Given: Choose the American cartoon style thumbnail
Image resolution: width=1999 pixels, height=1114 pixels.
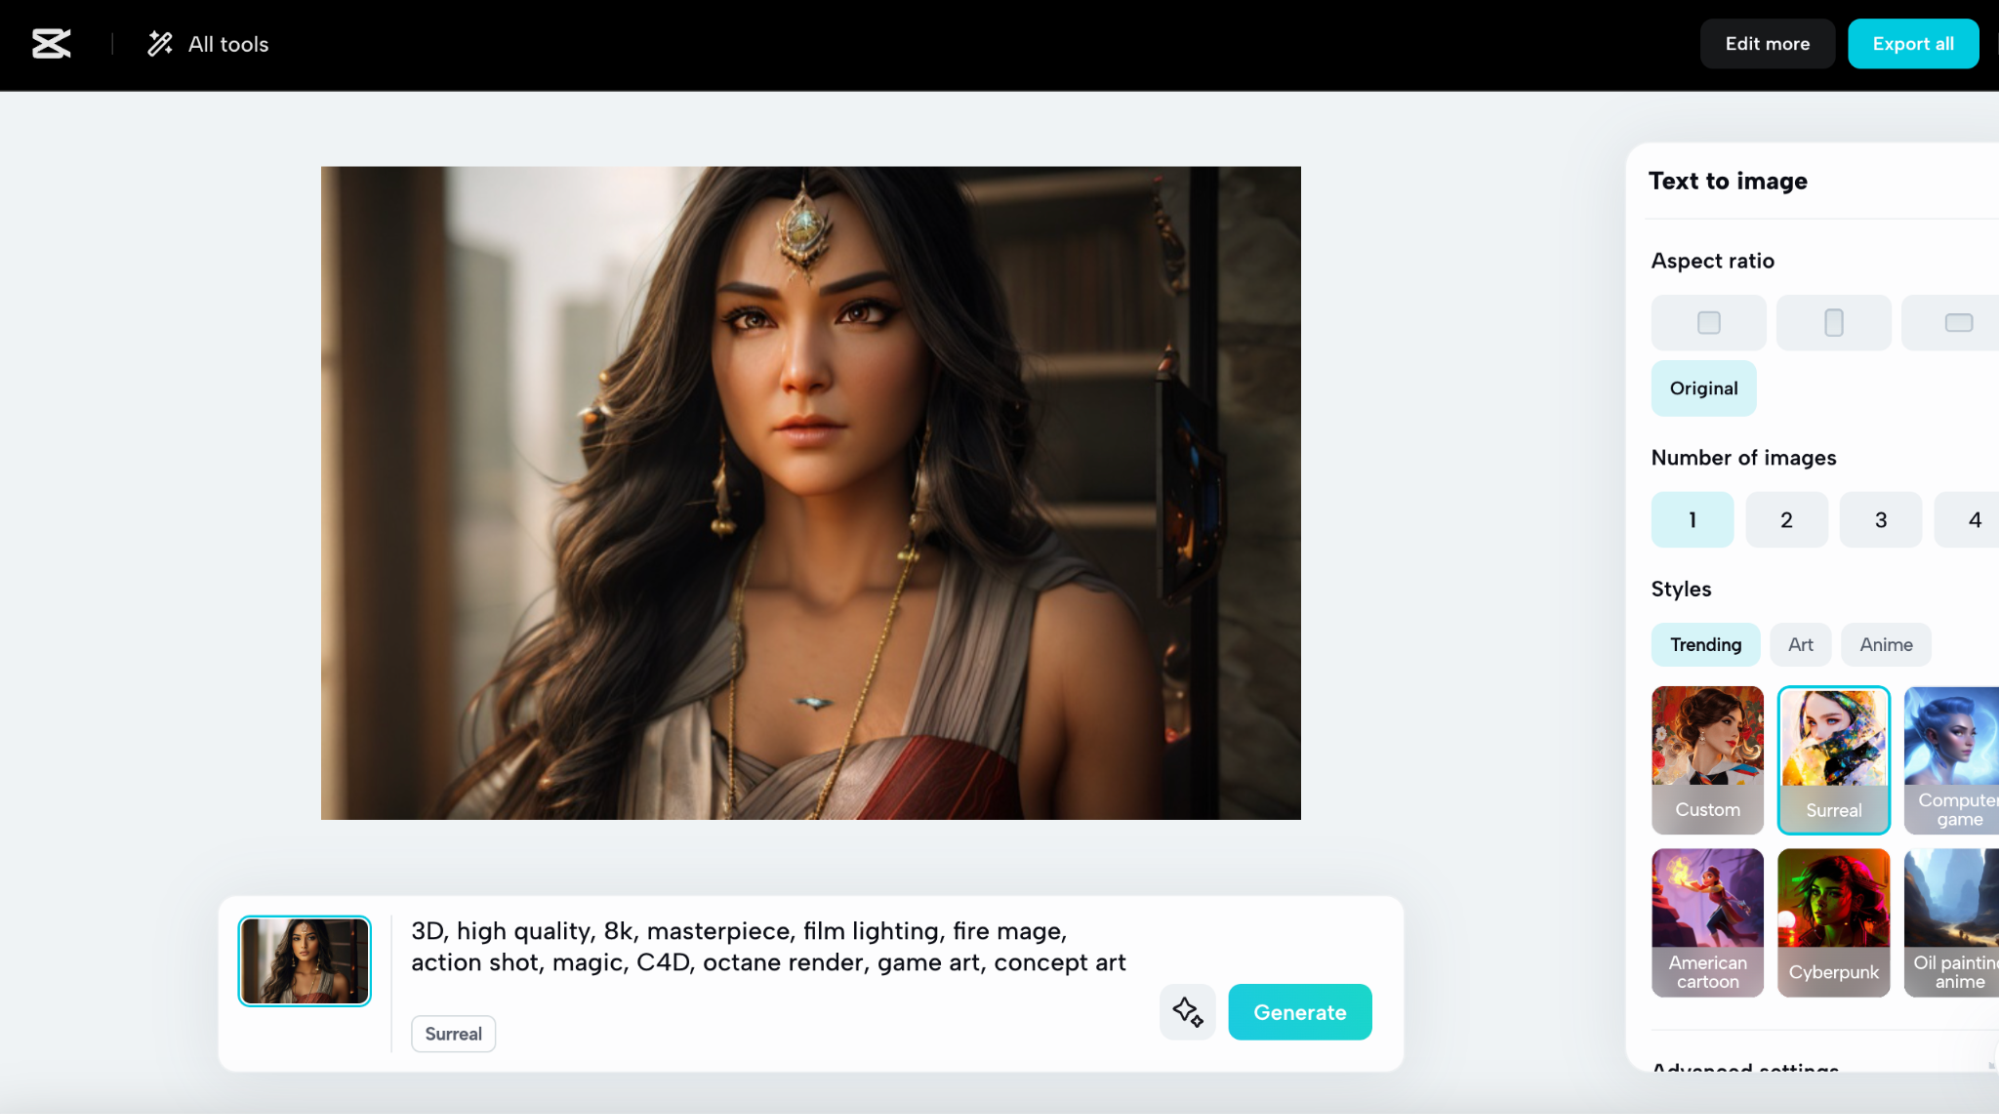Looking at the screenshot, I should click(1707, 922).
